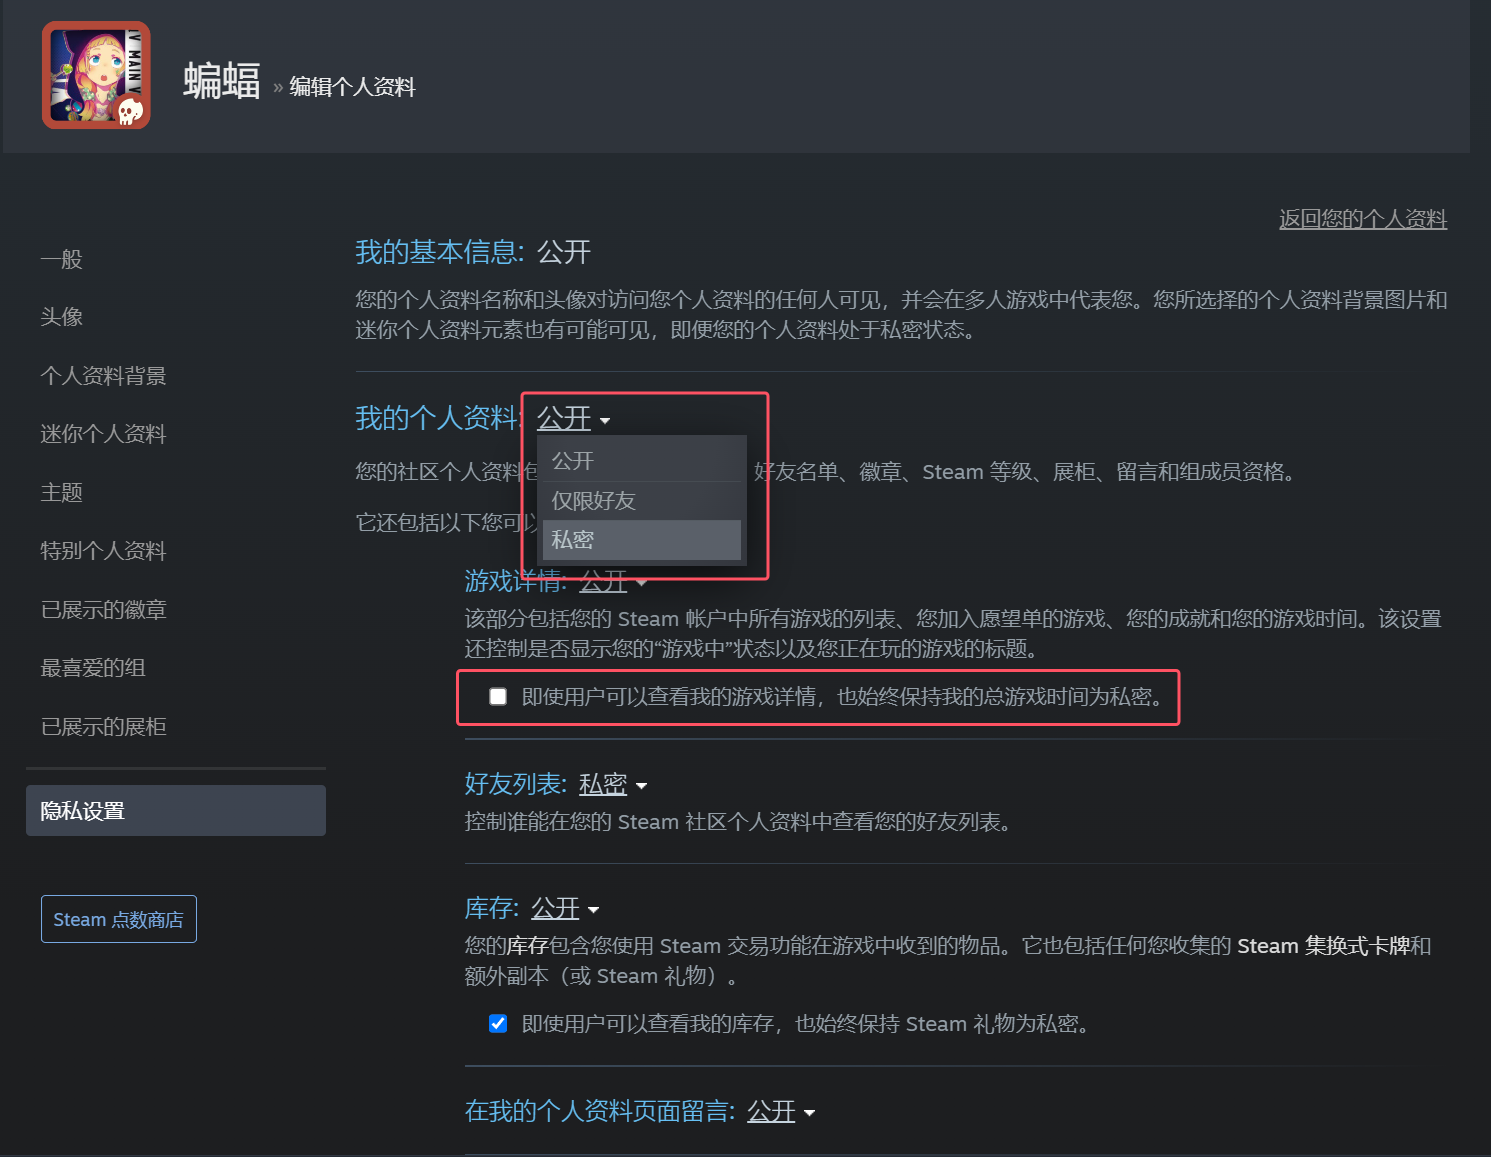Screen dimensions: 1491x1157
Task: Collapse the 我的个人资料 privacy dropdown
Action: [x=573, y=418]
